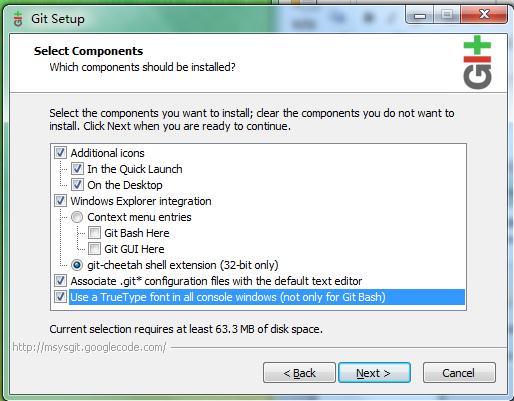This screenshot has width=514, height=401.
Task: Click the Git Setup title bar icon
Action: click(x=18, y=19)
